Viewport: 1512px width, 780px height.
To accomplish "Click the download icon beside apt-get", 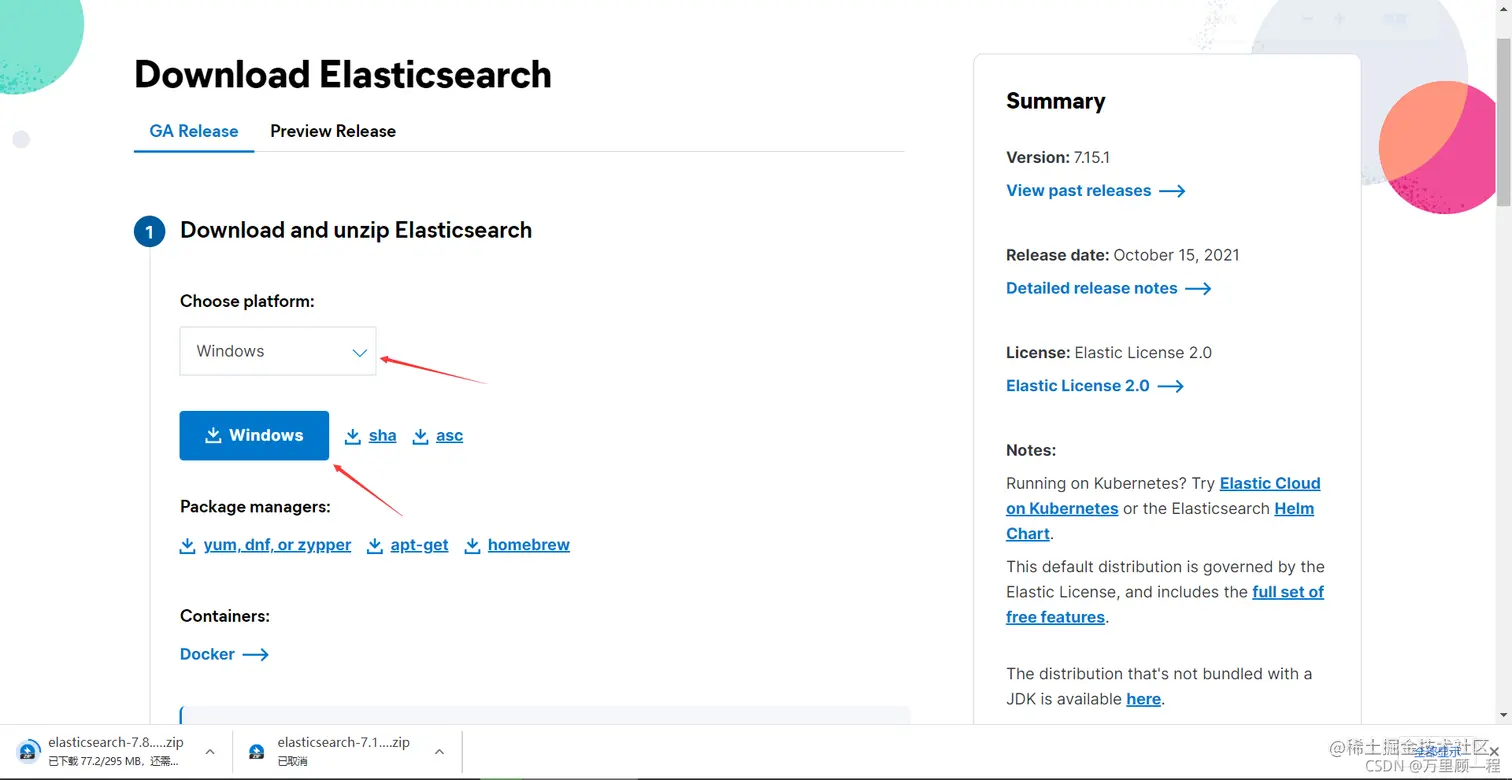I will point(375,546).
